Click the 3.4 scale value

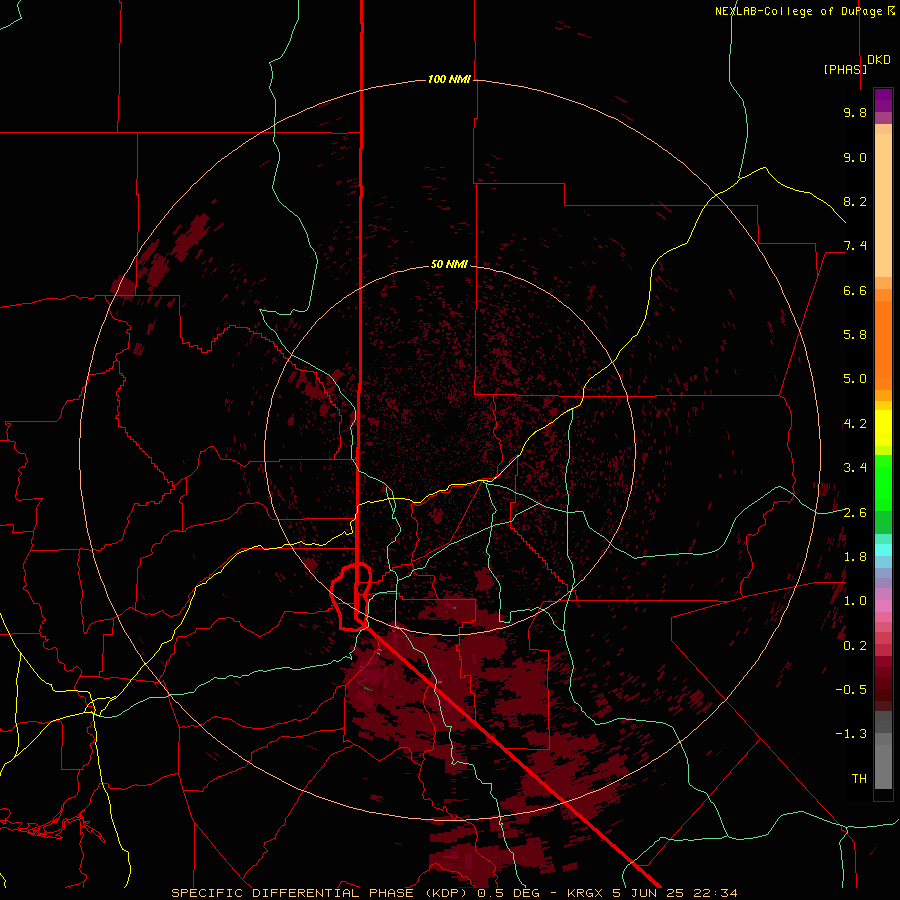click(x=855, y=468)
